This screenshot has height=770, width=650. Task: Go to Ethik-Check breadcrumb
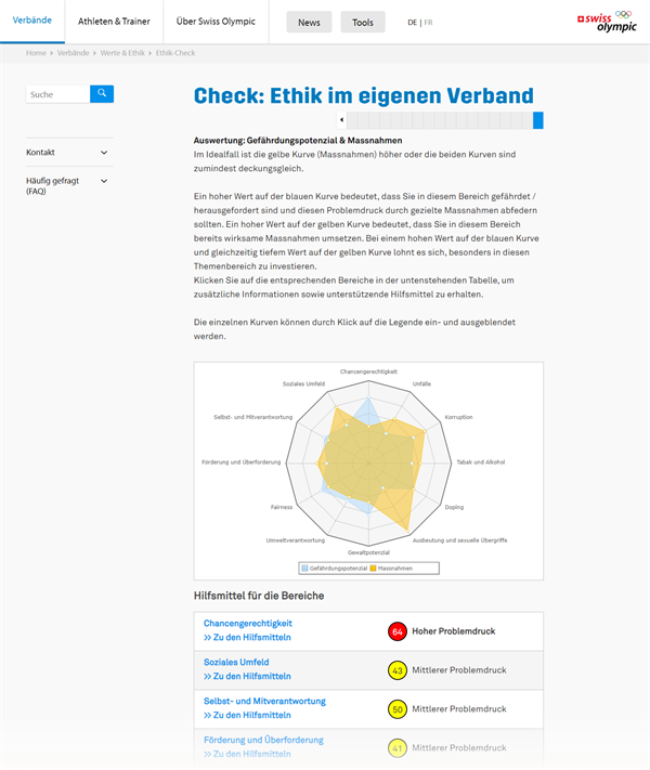coord(175,53)
